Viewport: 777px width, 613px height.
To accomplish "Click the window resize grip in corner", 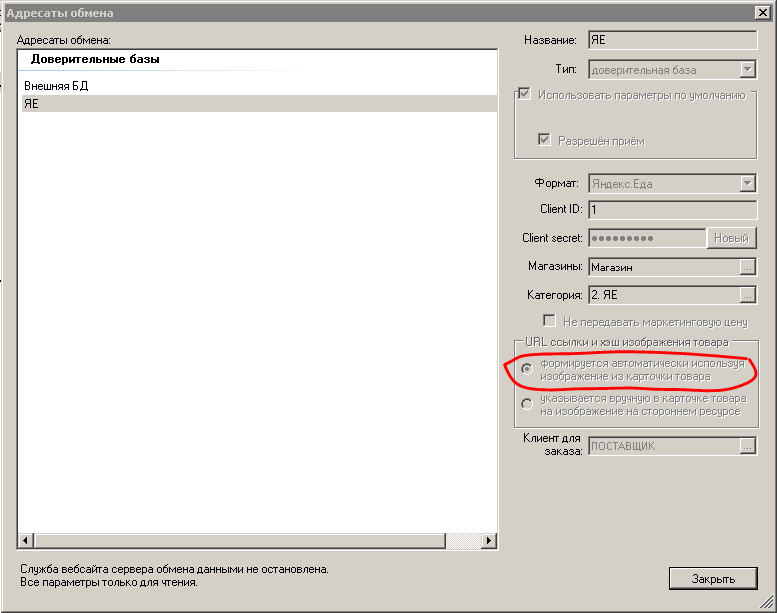I will click(x=767, y=602).
